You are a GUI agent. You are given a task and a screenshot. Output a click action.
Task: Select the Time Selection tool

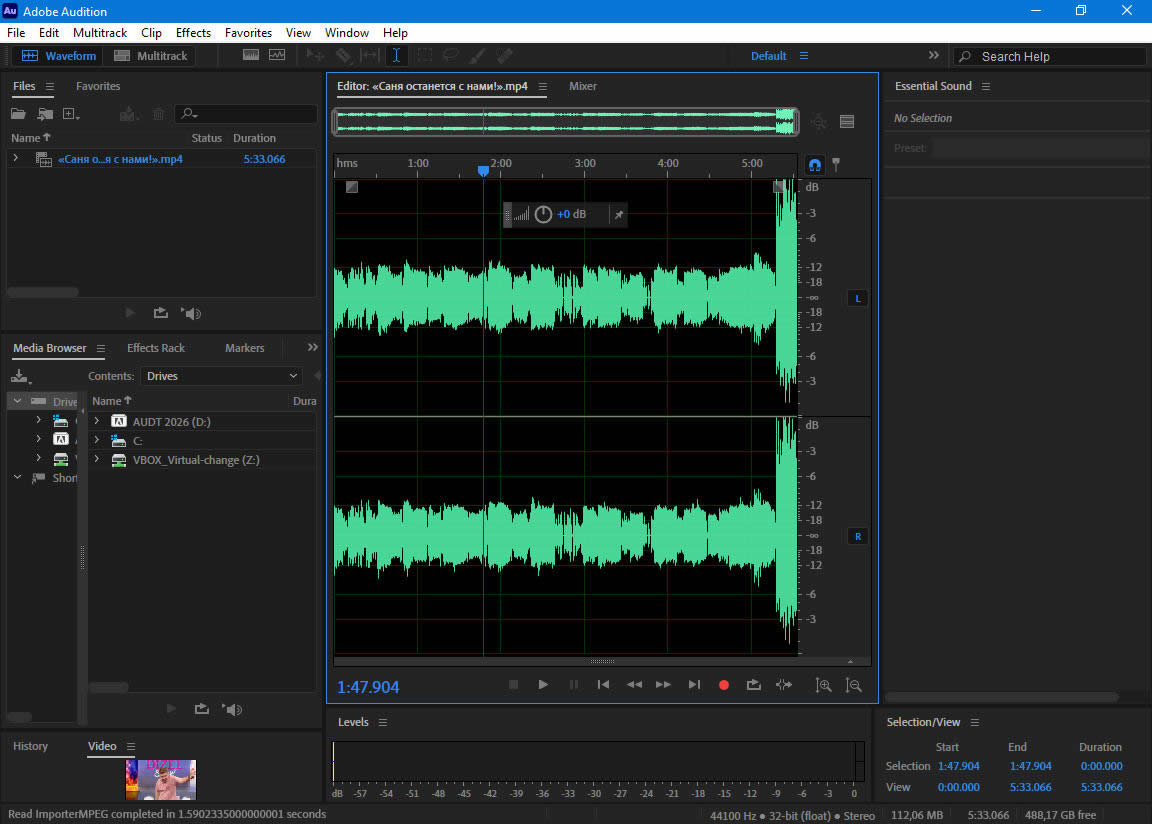coord(396,56)
